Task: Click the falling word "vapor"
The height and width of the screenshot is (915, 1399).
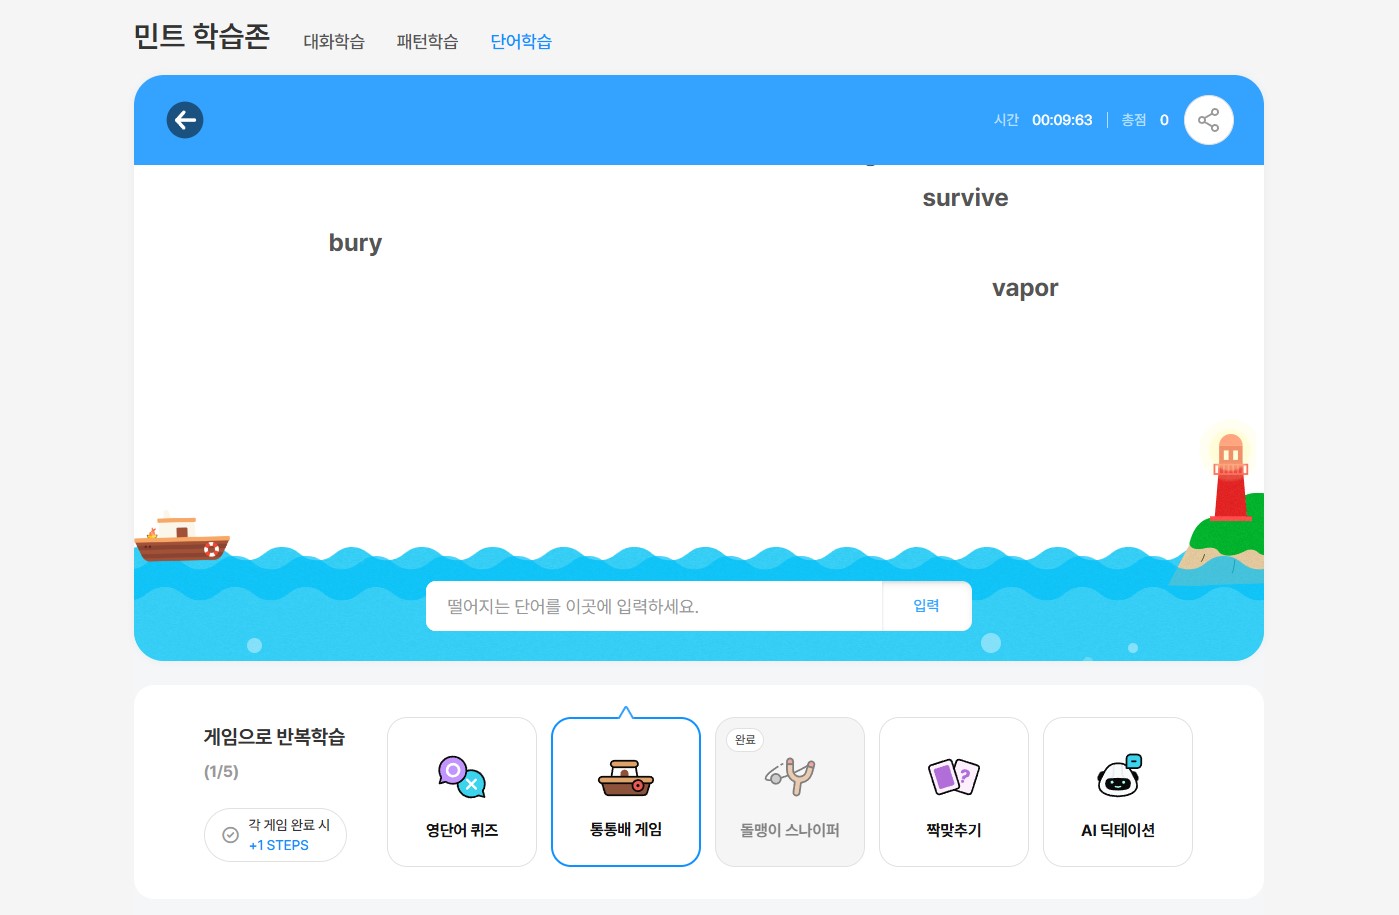Action: click(x=1025, y=288)
